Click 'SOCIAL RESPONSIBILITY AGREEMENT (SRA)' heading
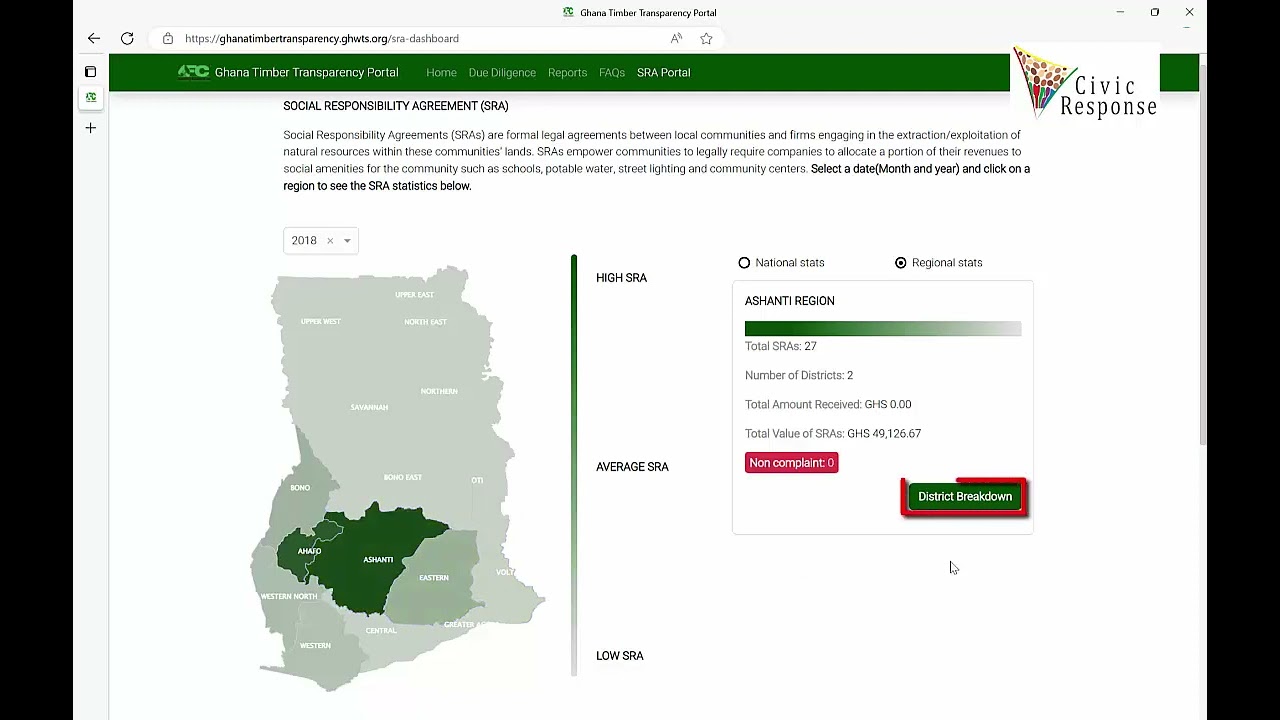1280x720 pixels. (x=396, y=106)
